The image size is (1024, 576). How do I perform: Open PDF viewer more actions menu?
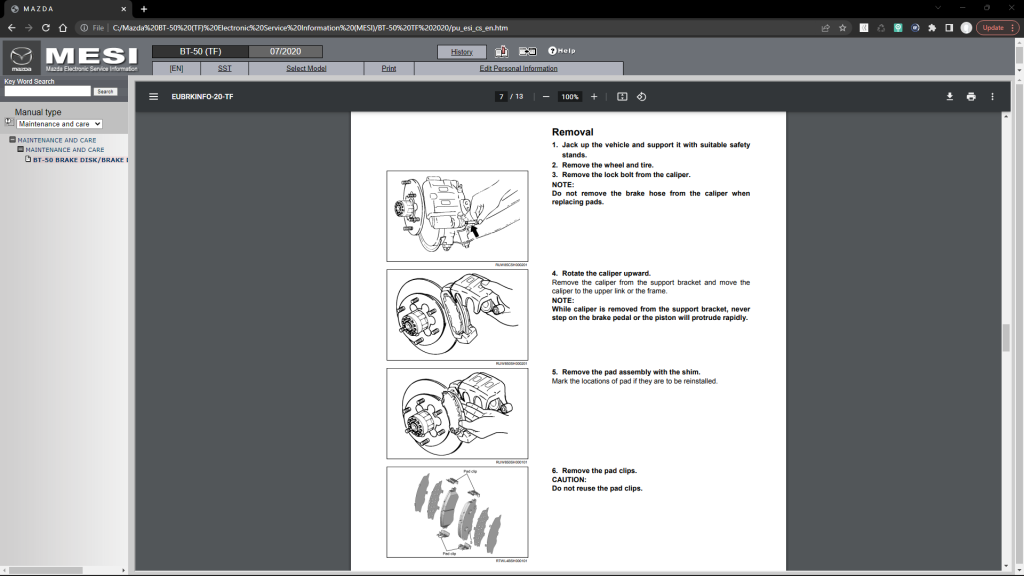tap(992, 97)
